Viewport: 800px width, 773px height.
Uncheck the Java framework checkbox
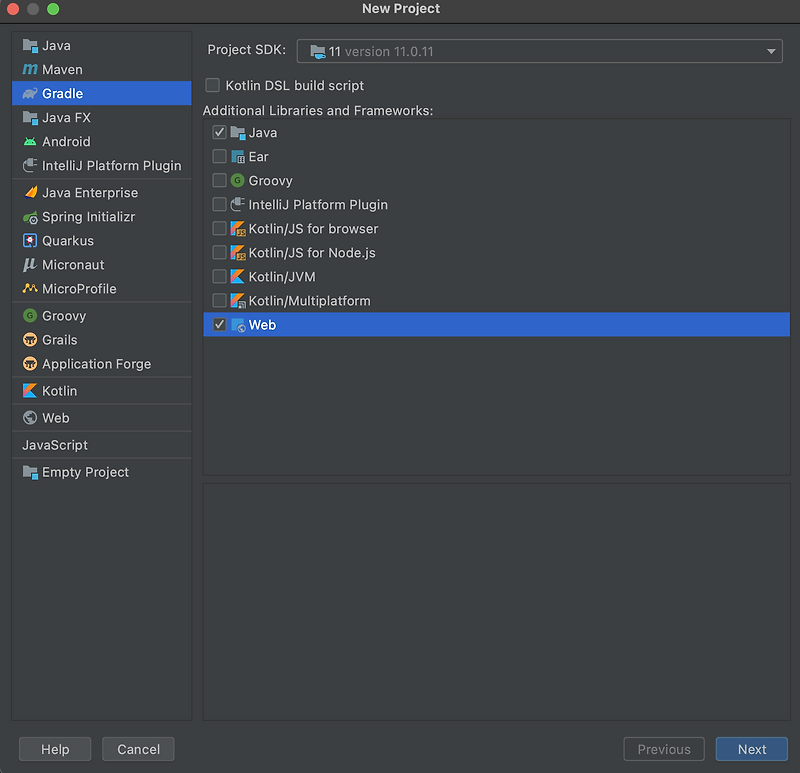219,132
